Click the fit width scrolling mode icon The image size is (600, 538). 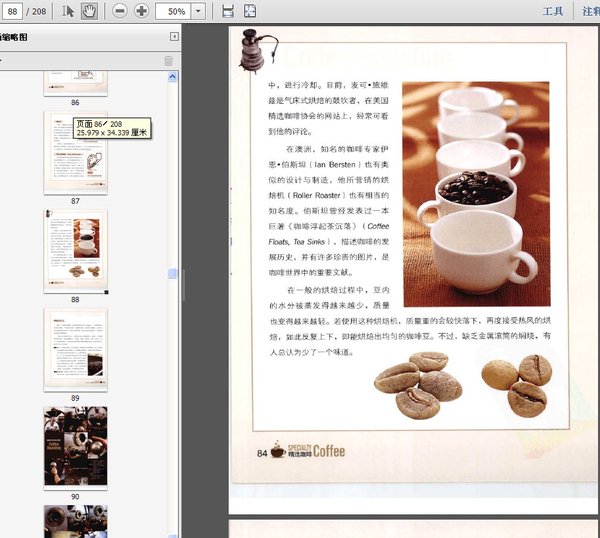click(228, 11)
